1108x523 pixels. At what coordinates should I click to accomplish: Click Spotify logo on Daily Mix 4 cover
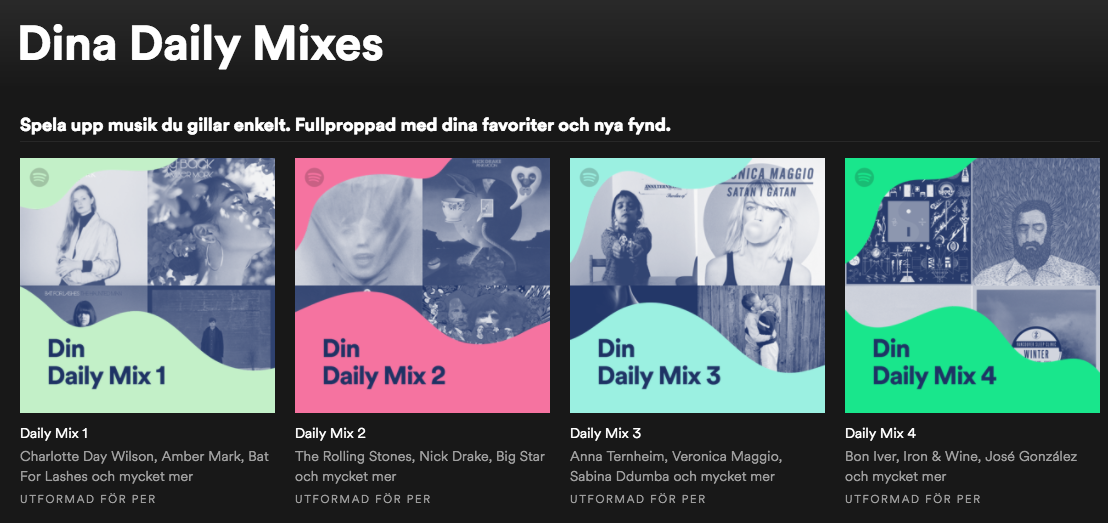pyautogui.click(x=864, y=177)
